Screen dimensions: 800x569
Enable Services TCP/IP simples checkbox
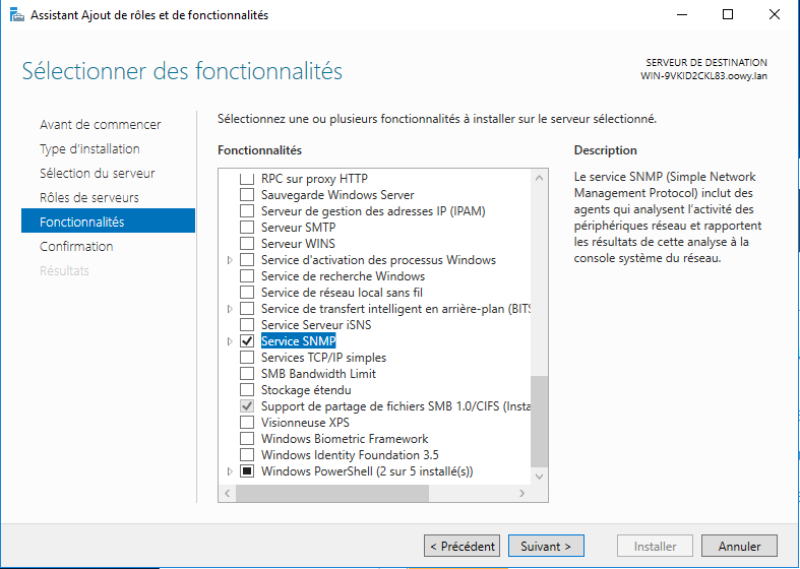tap(247, 358)
